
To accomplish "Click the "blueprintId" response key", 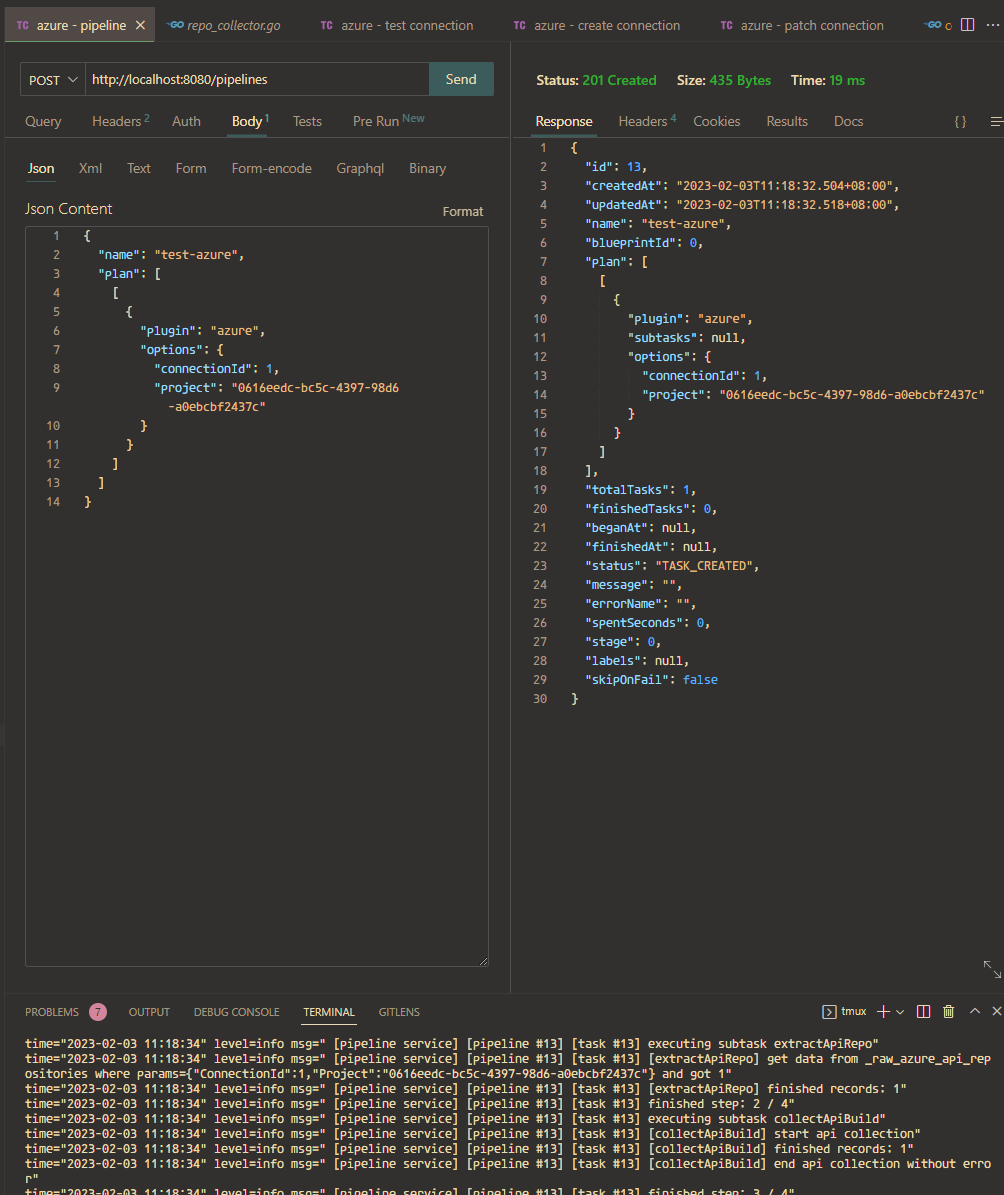I will coord(630,242).
